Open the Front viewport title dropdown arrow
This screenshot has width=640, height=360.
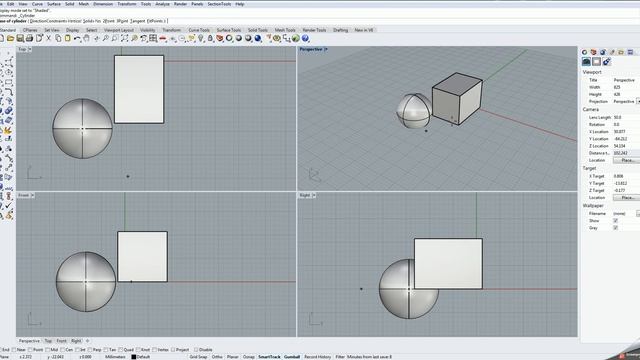(x=33, y=196)
